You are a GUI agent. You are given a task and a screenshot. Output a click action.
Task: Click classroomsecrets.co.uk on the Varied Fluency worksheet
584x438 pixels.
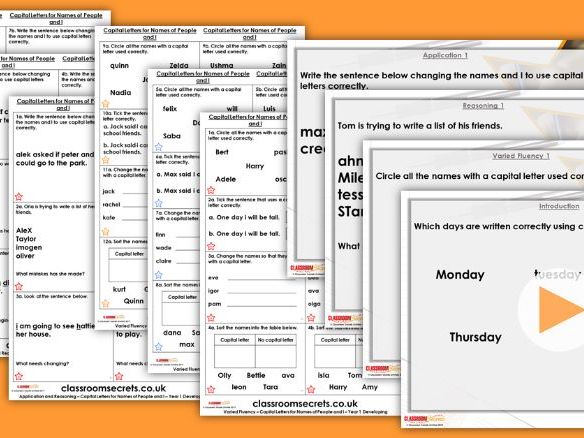click(305, 404)
